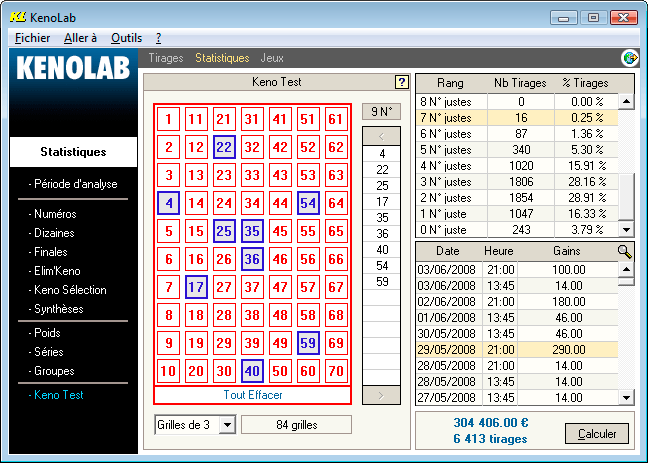Select number 1 in the Keno grid

tap(168, 120)
